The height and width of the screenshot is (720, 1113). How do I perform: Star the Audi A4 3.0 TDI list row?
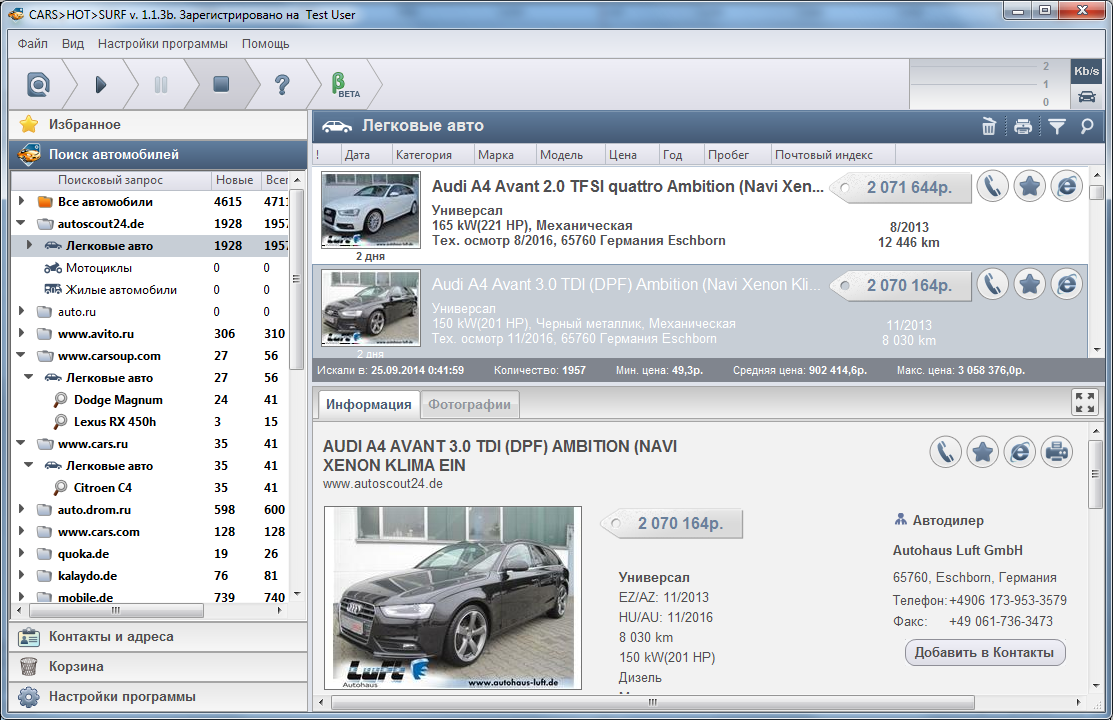click(x=1029, y=284)
